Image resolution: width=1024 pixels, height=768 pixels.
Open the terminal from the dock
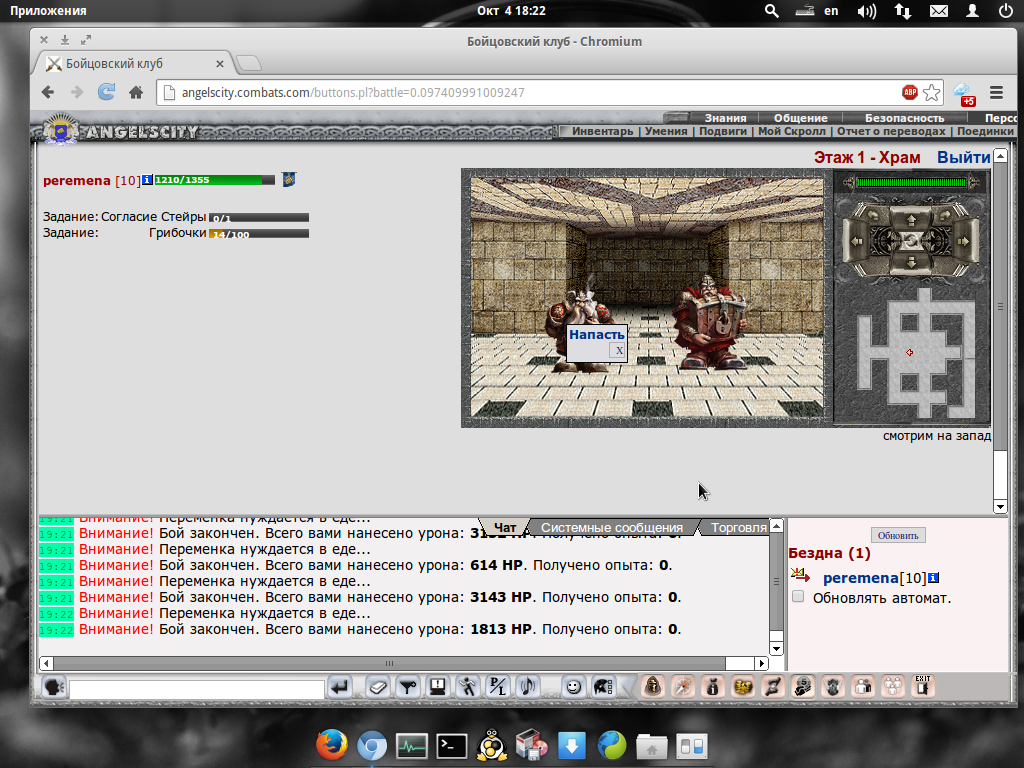click(452, 746)
